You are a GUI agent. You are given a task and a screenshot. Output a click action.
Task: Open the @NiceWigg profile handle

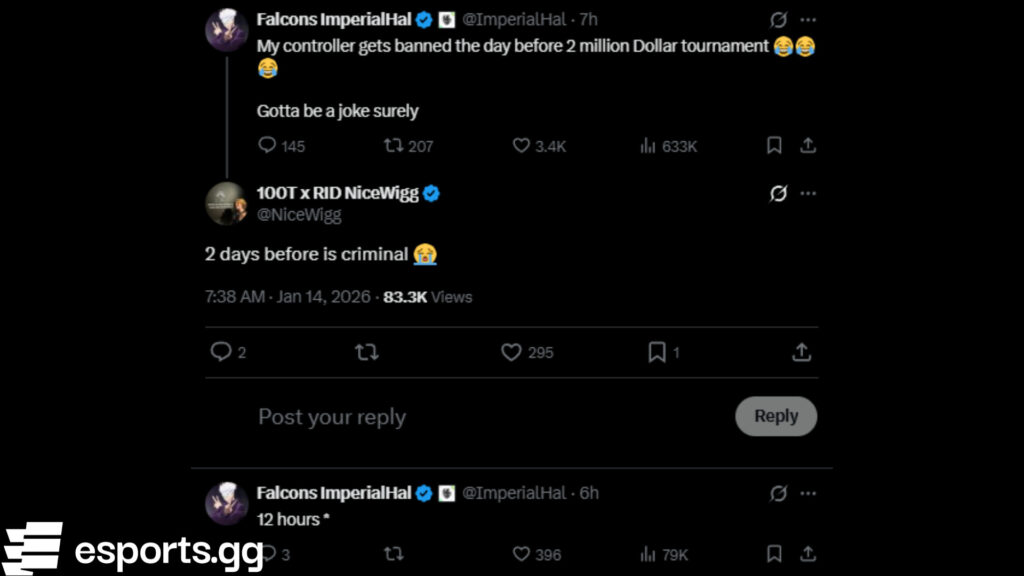click(x=299, y=215)
